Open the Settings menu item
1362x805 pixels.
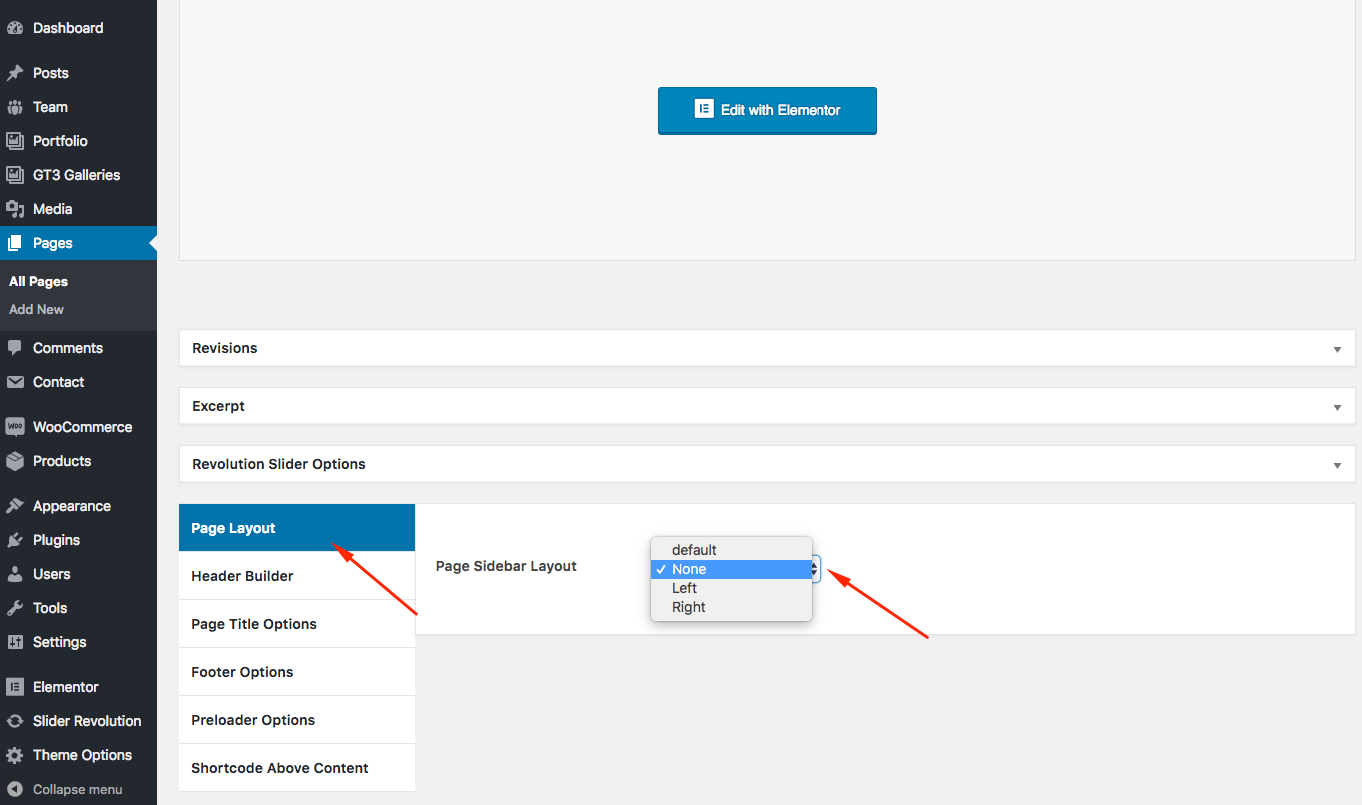tap(78, 642)
